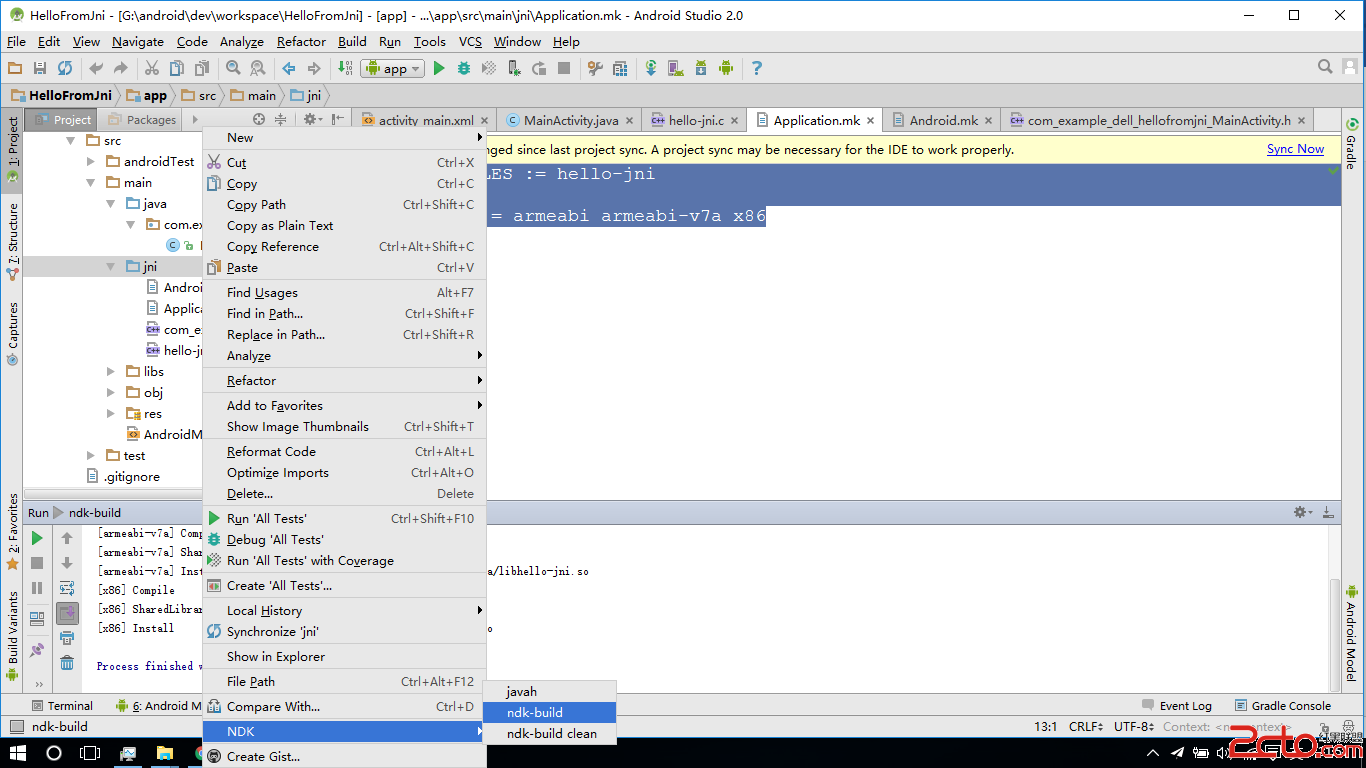Close the Application.mk editor tab
Viewport: 1366px width, 768px height.
tap(871, 120)
